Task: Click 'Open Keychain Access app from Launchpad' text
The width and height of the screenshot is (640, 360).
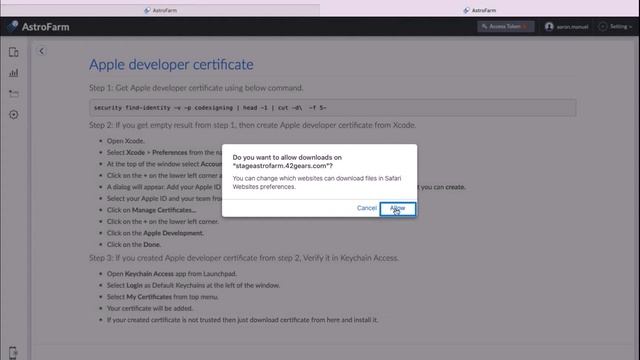Action: (x=172, y=274)
